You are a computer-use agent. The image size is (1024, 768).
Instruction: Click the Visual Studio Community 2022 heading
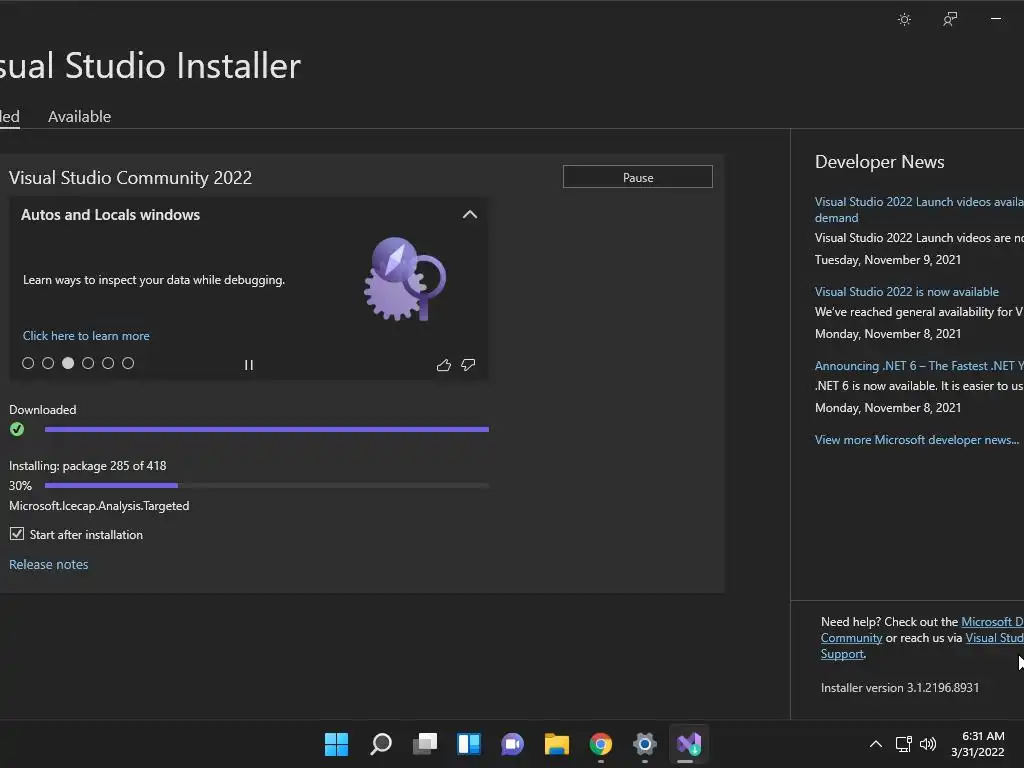coord(130,178)
